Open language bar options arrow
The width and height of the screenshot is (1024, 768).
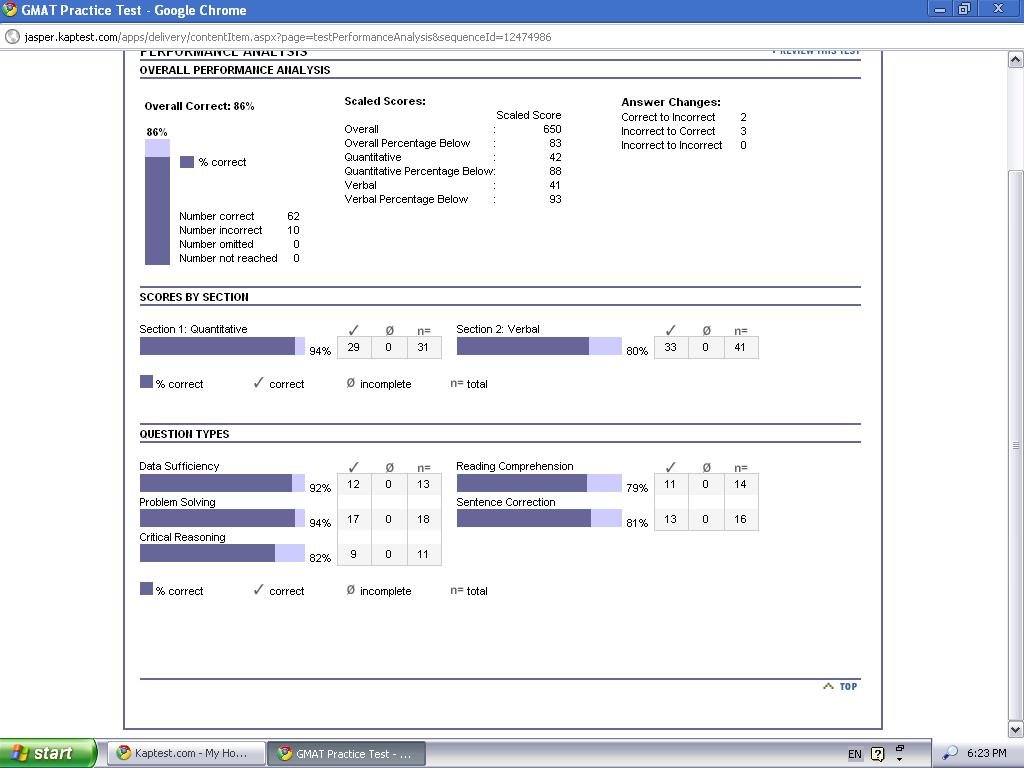pos(899,753)
